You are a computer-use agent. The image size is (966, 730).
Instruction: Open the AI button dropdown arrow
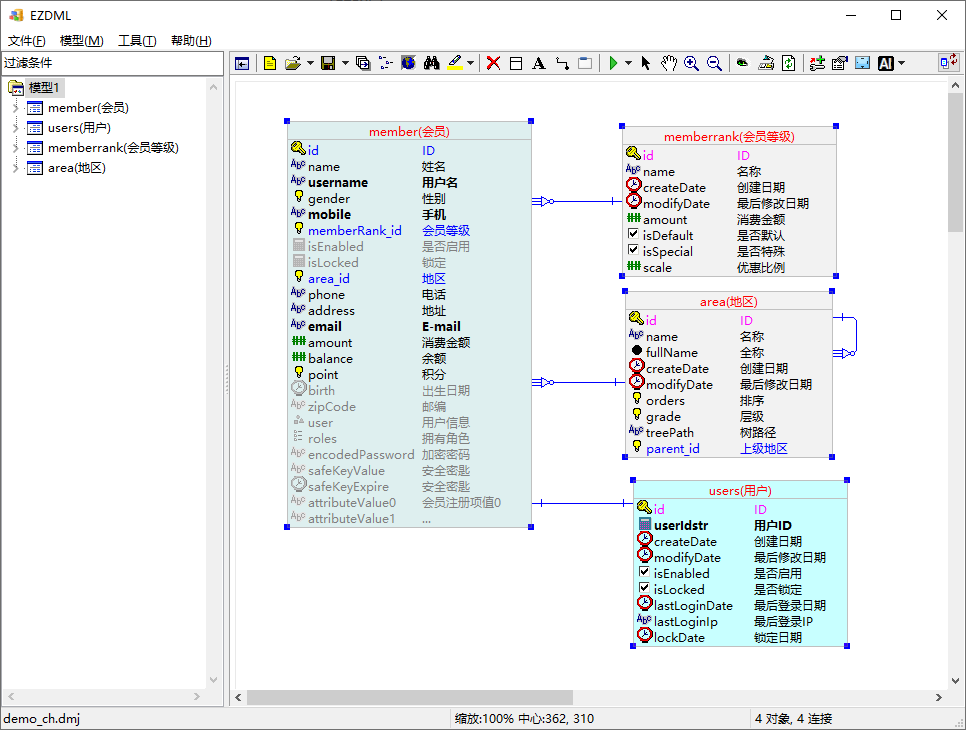coord(902,63)
